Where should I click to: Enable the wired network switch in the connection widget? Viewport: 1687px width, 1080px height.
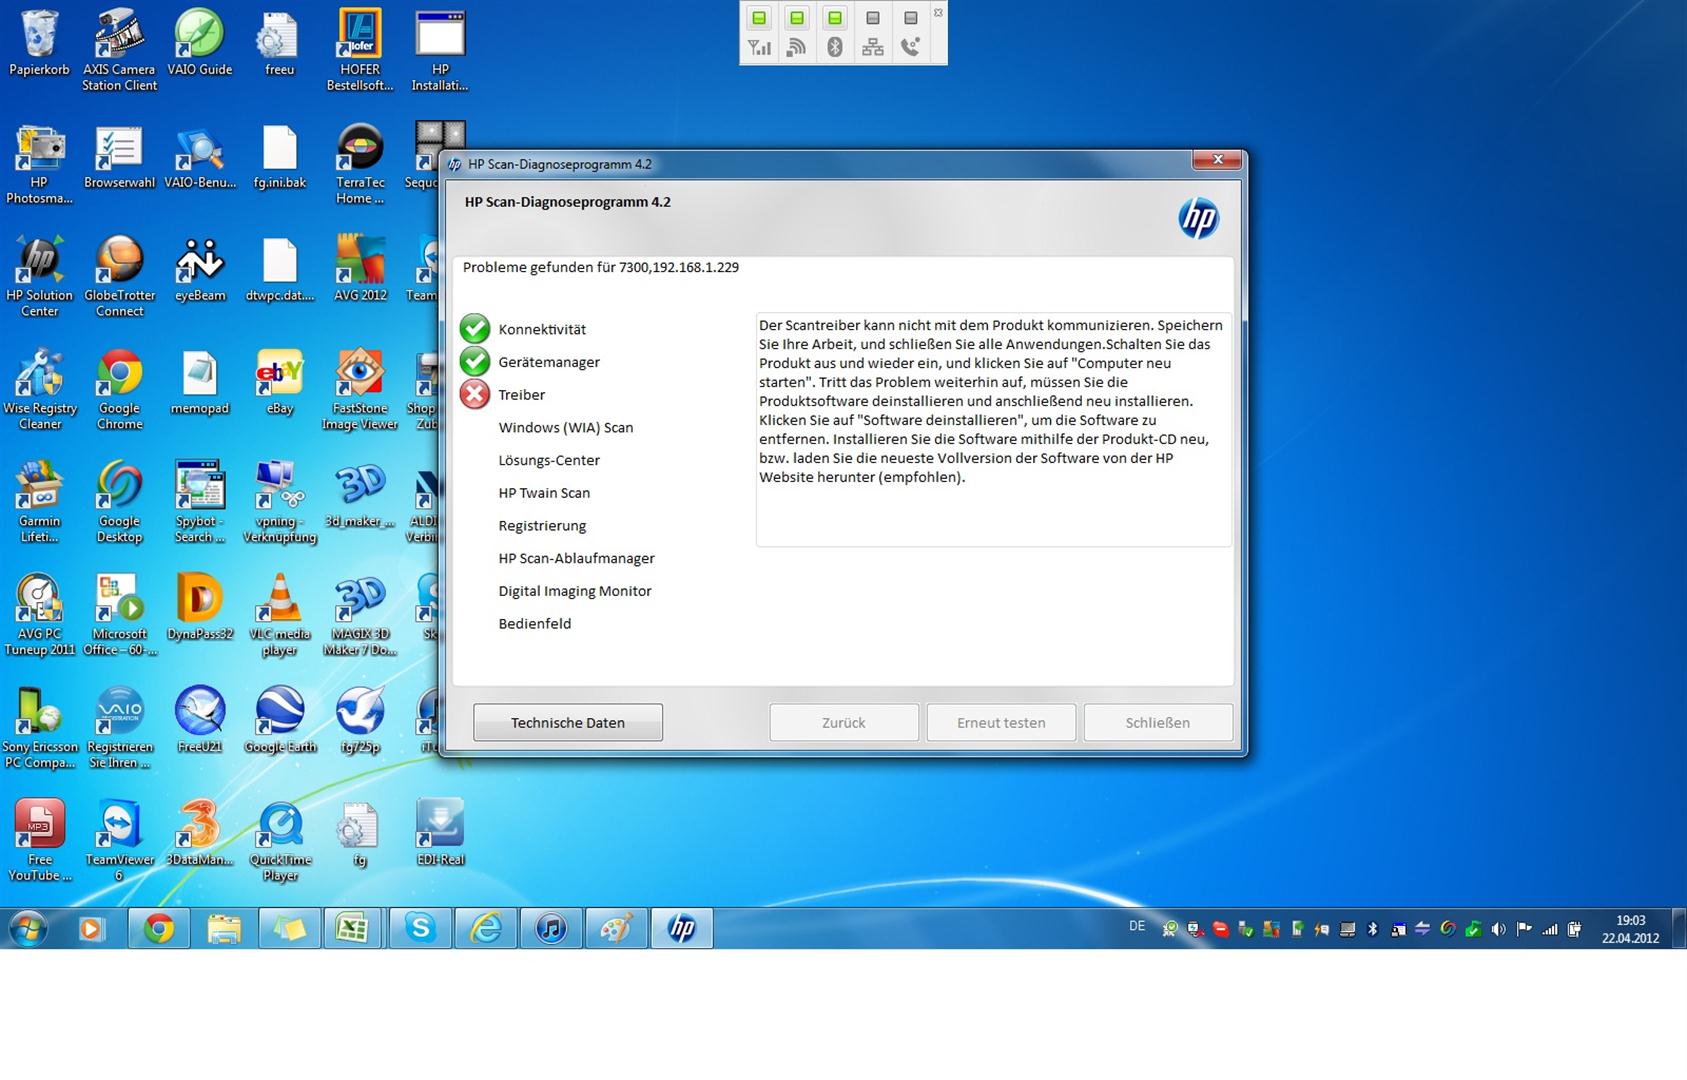coord(873,18)
